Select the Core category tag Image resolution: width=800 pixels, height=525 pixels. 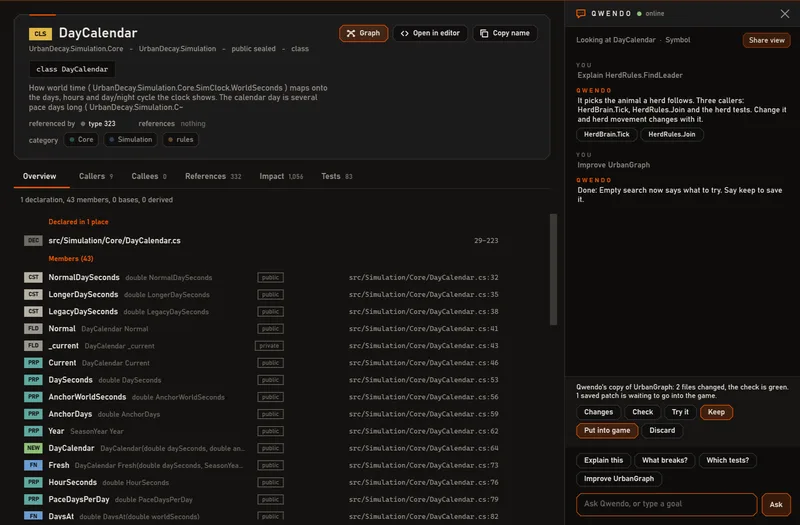click(81, 140)
